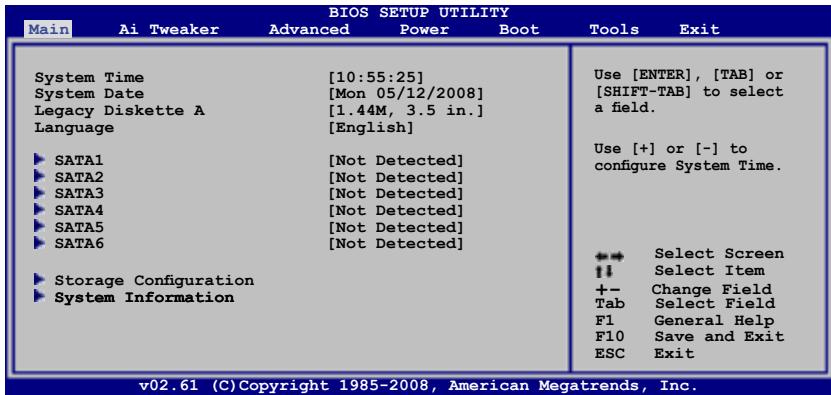Select the SATA6 entry label
831x395 pixels.
pos(79,244)
